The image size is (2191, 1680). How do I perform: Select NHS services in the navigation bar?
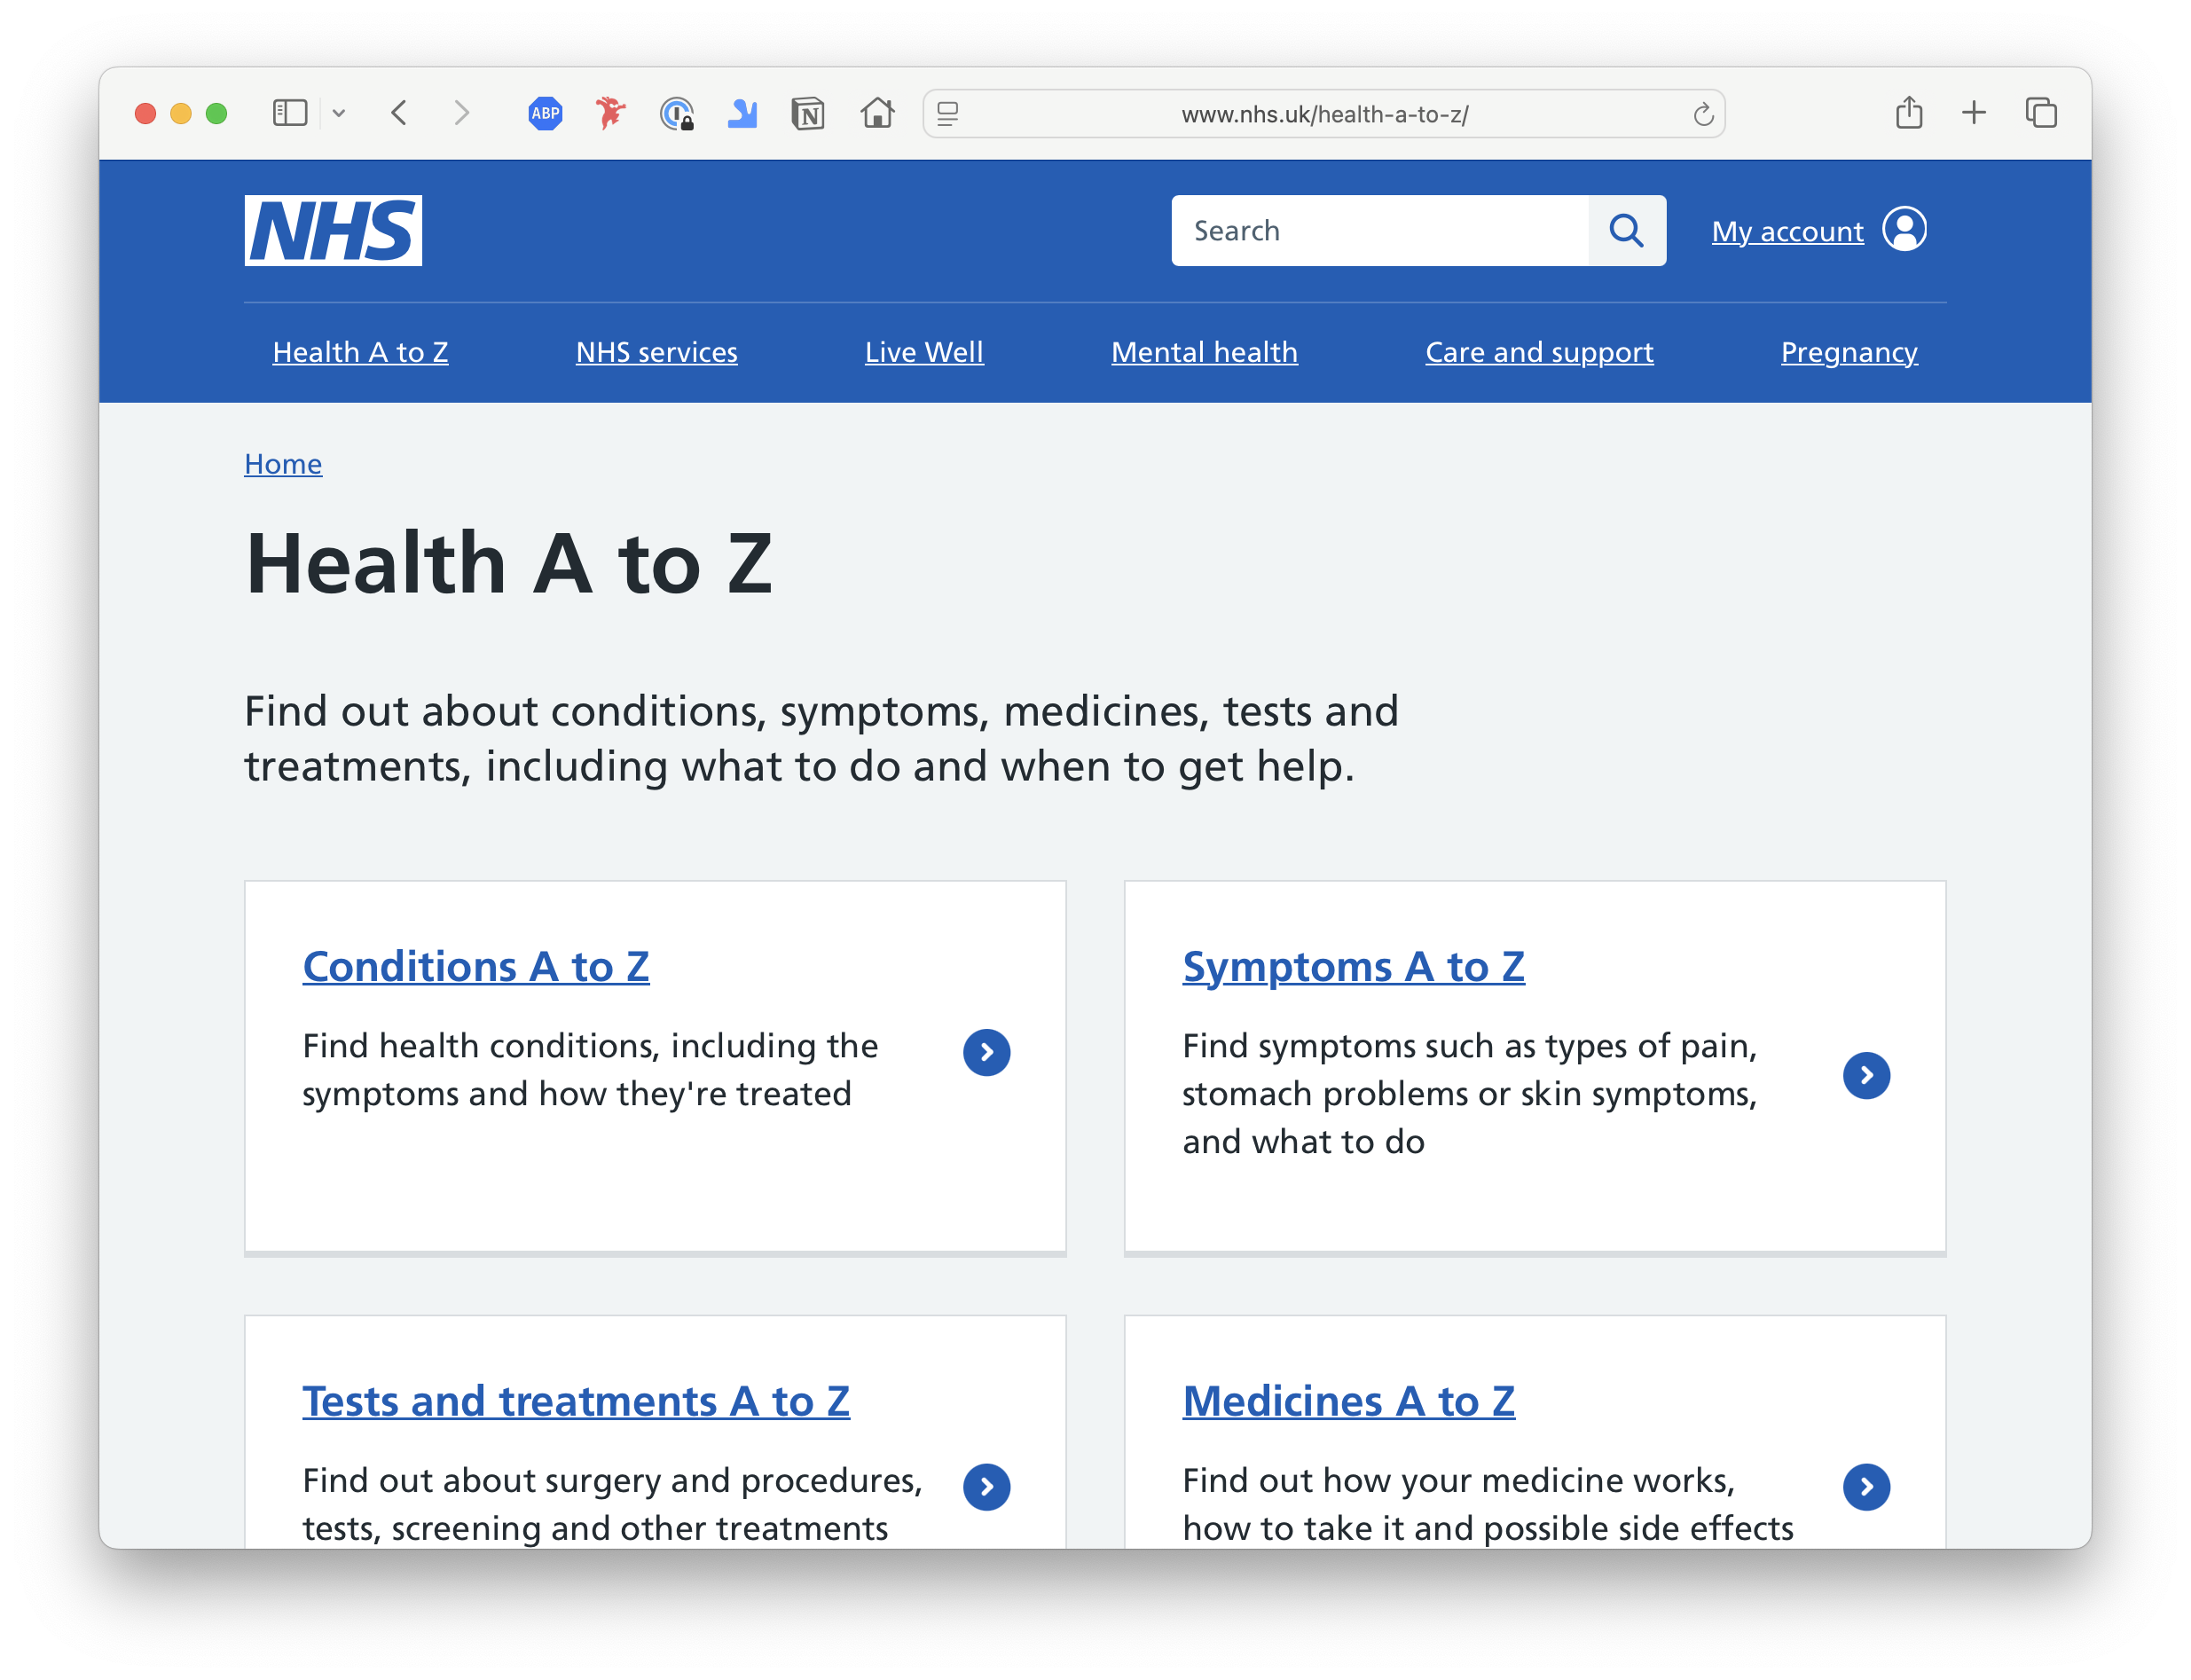pyautogui.click(x=656, y=352)
